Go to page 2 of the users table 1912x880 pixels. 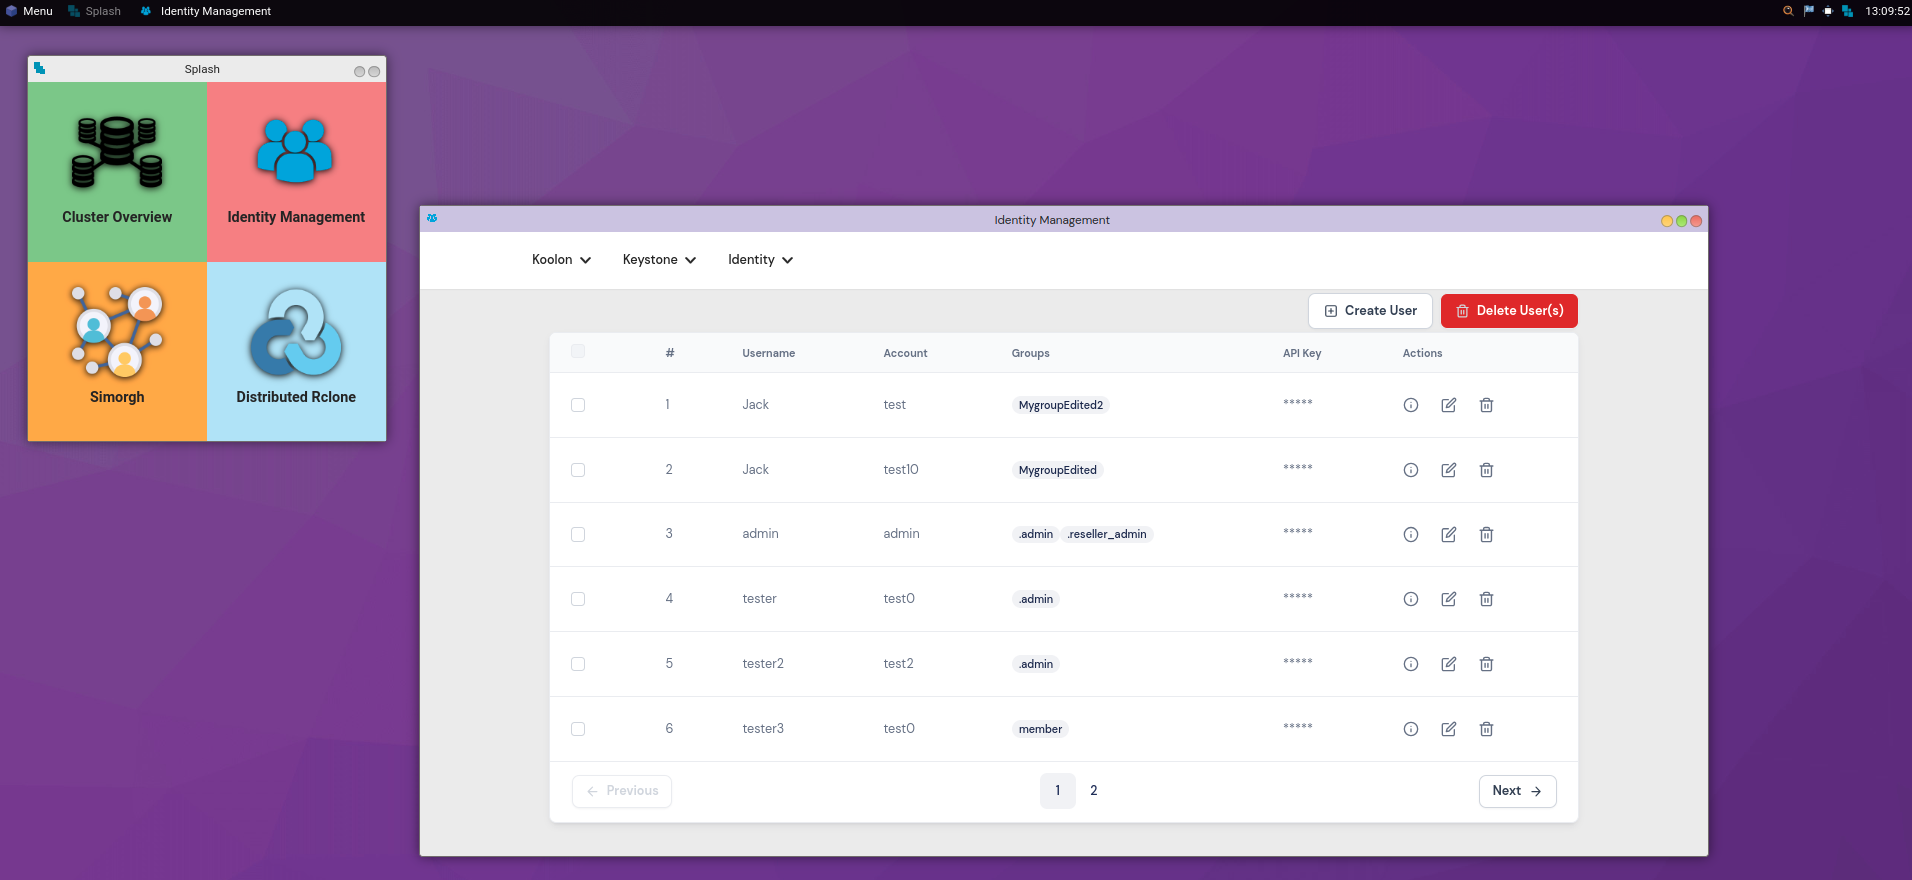point(1094,791)
